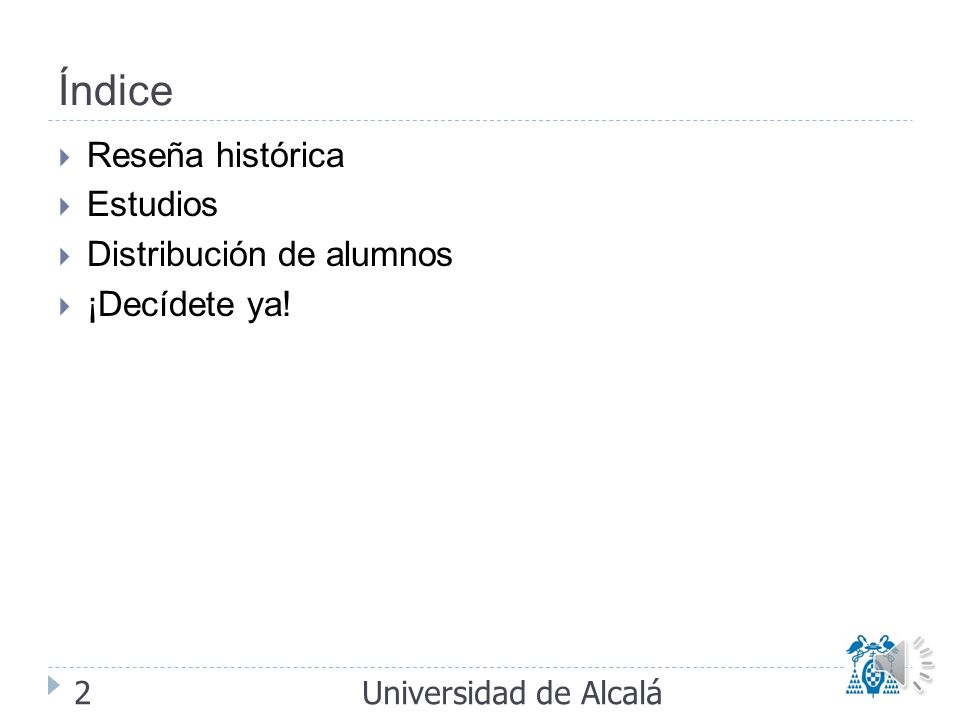The image size is (960, 720).
Task: Open the ¡Decídete ya! index entry
Action: (x=189, y=305)
